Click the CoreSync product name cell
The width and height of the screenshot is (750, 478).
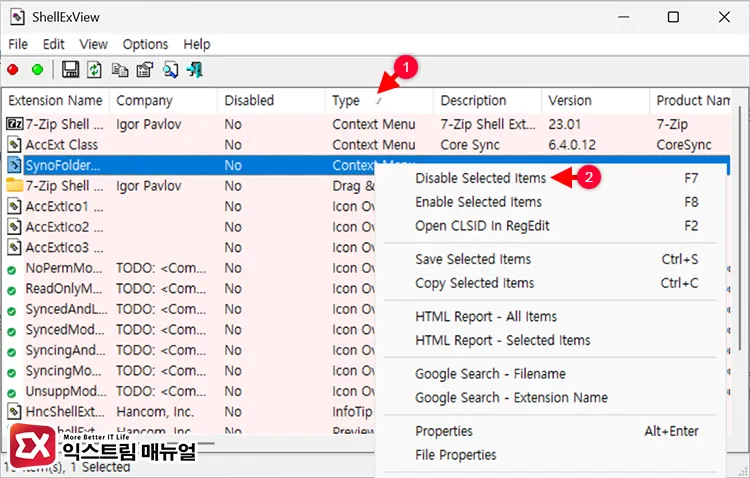click(x=684, y=145)
